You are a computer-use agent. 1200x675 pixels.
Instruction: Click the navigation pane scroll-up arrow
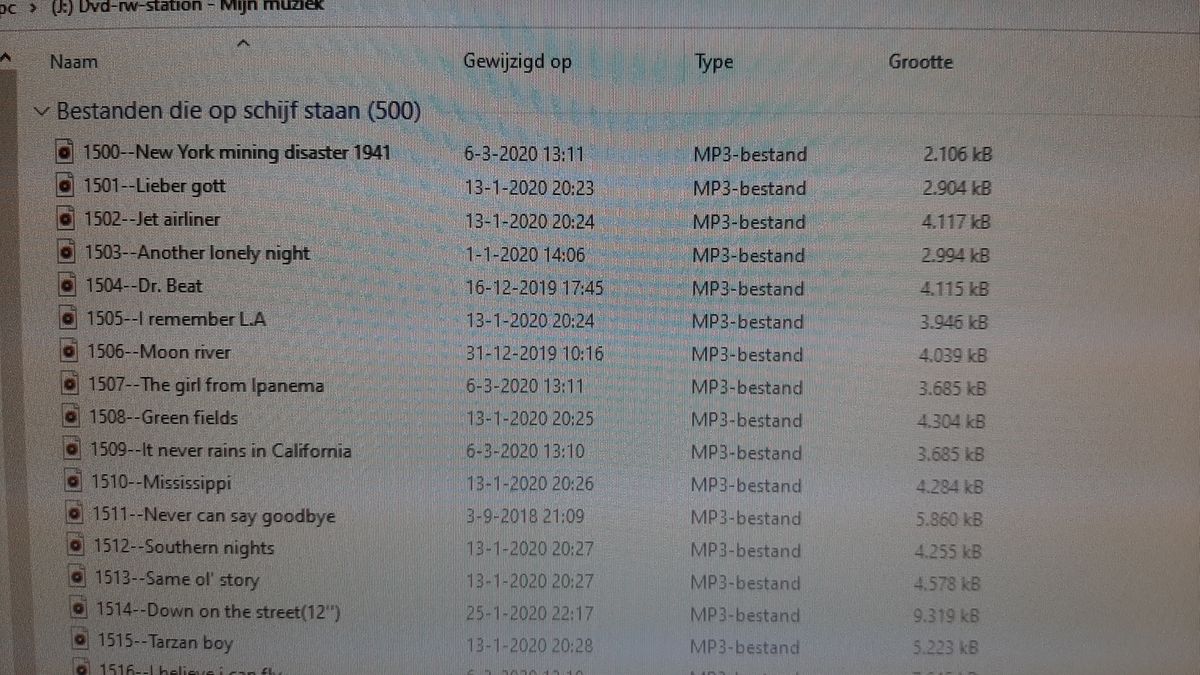tap(5, 60)
